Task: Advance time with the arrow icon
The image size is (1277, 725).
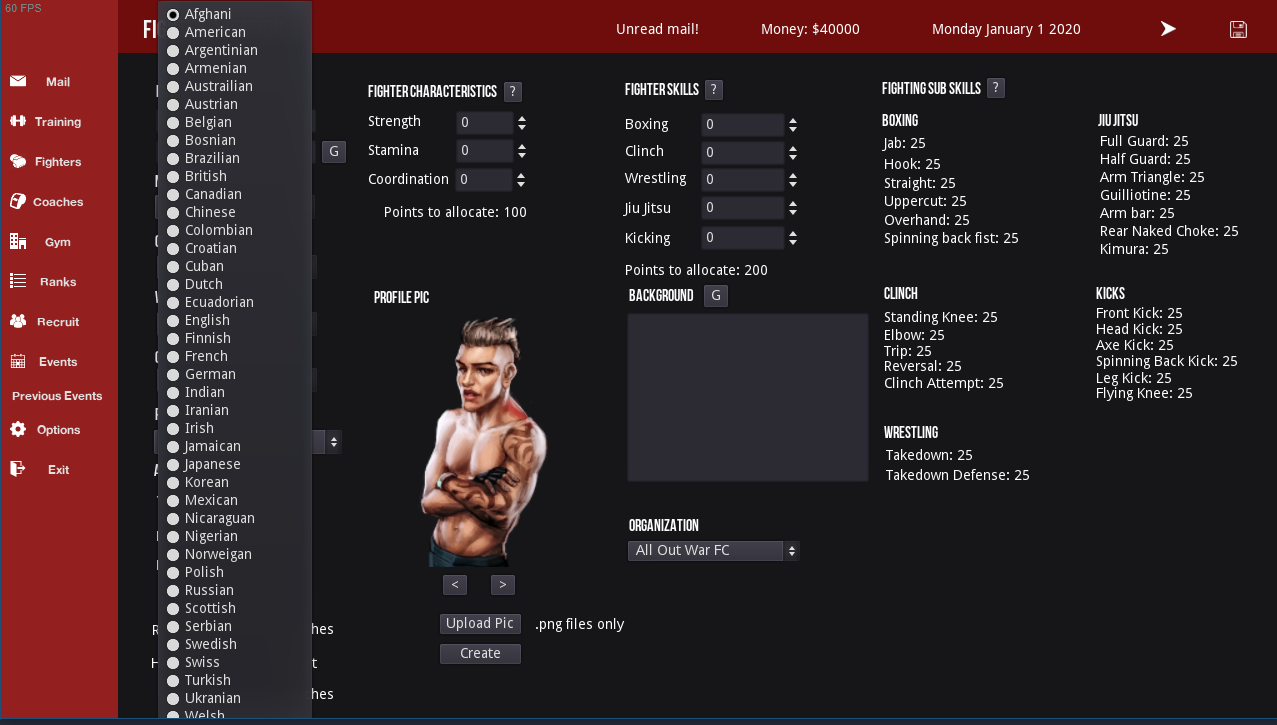Action: tap(1168, 29)
